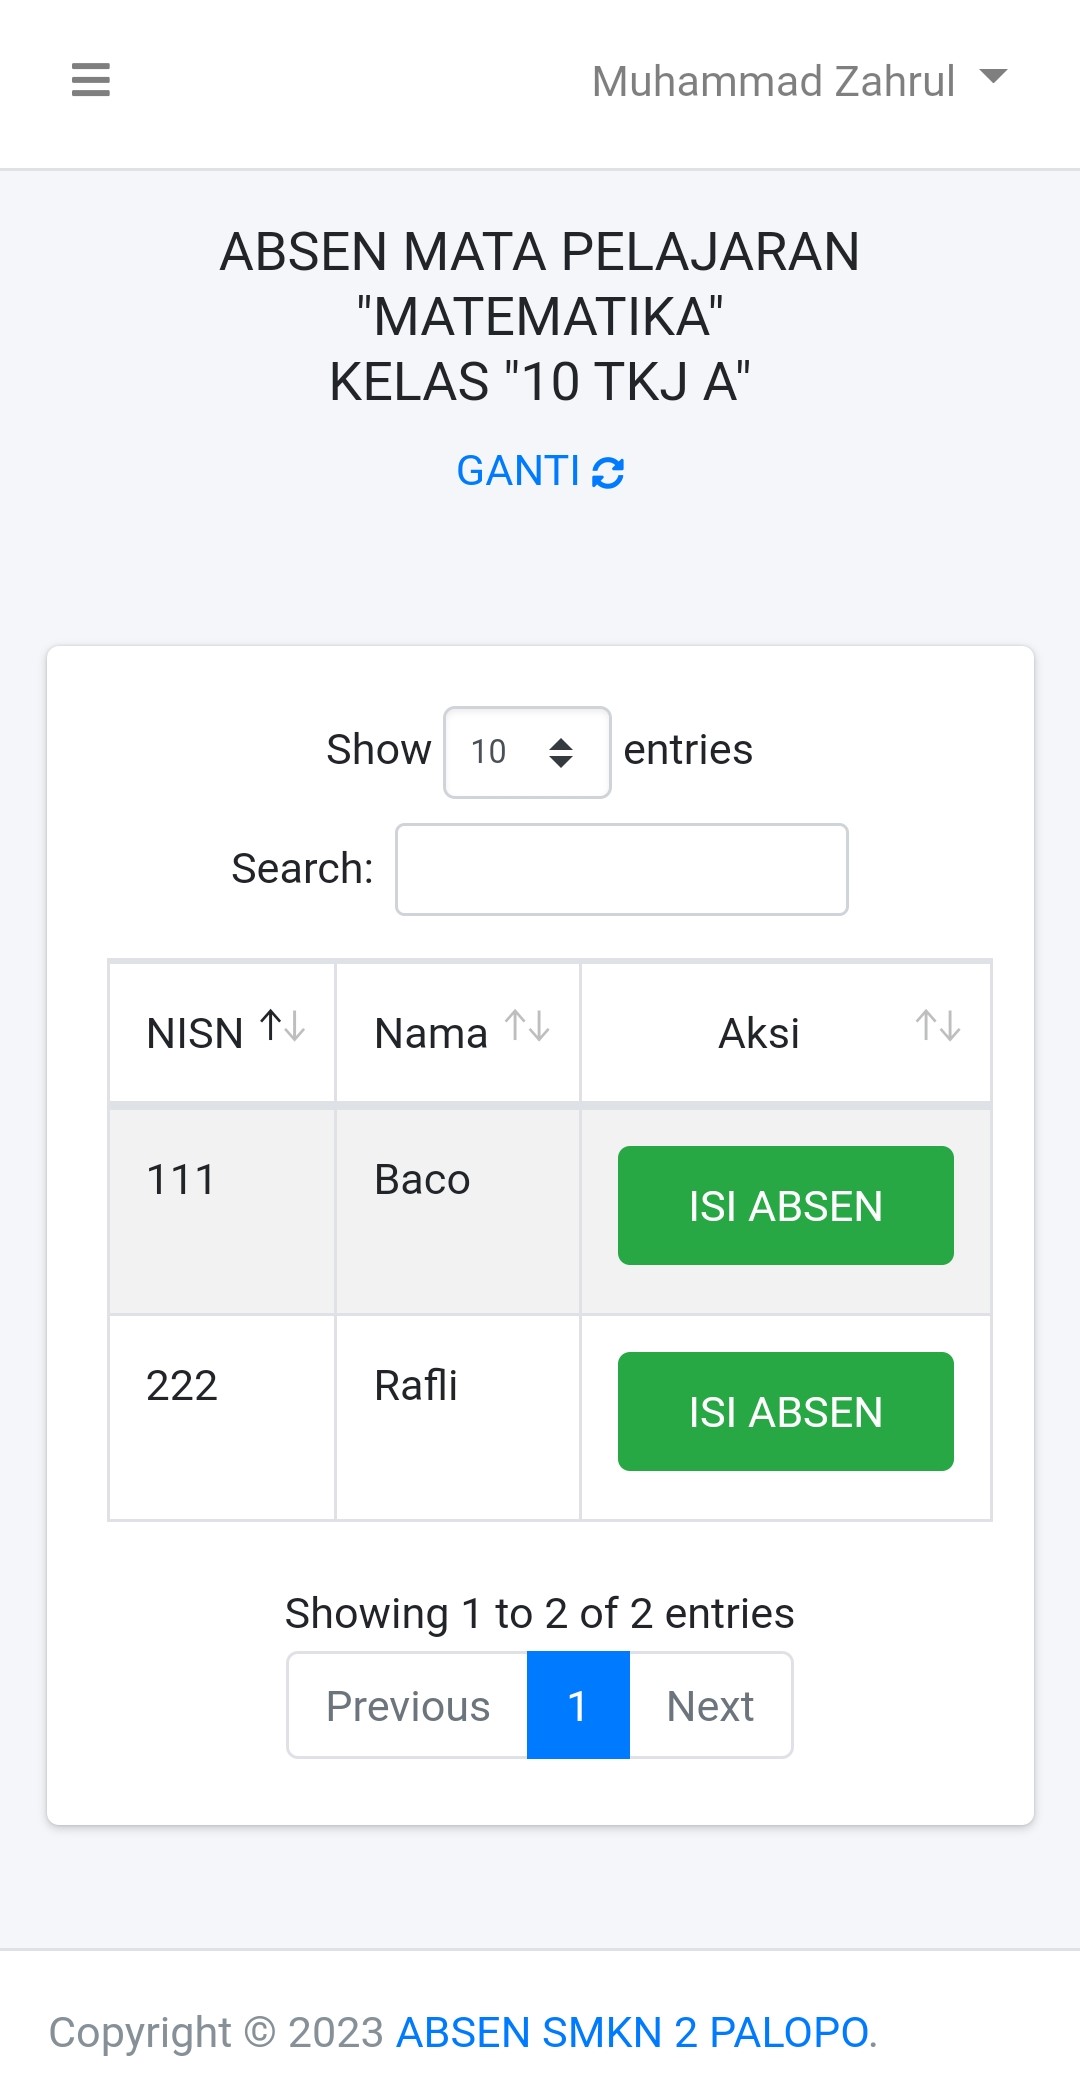Click the Nama column sort arrows
This screenshot has height=2082, width=1080.
coord(528,1026)
